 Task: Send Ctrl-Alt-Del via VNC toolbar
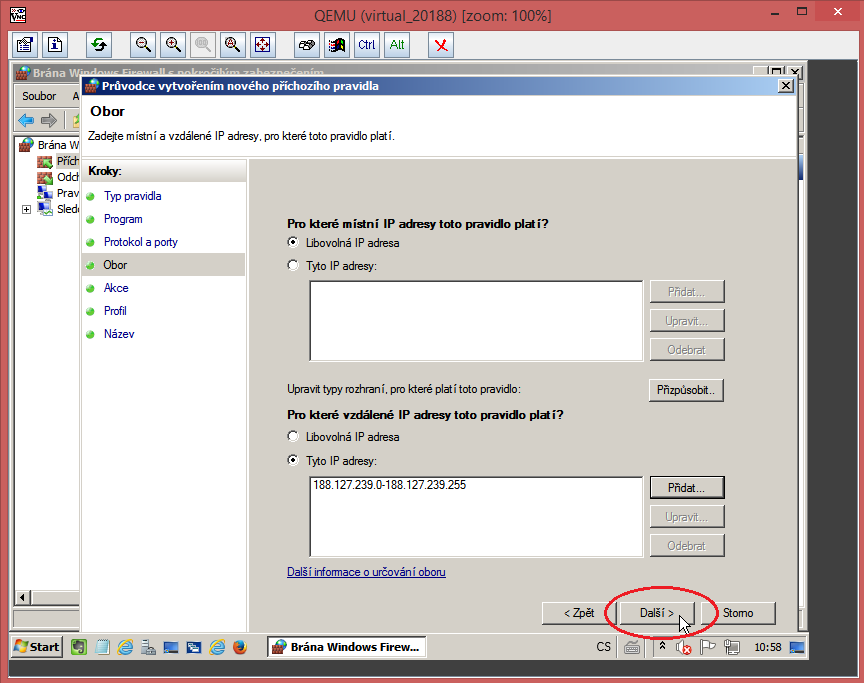307,45
